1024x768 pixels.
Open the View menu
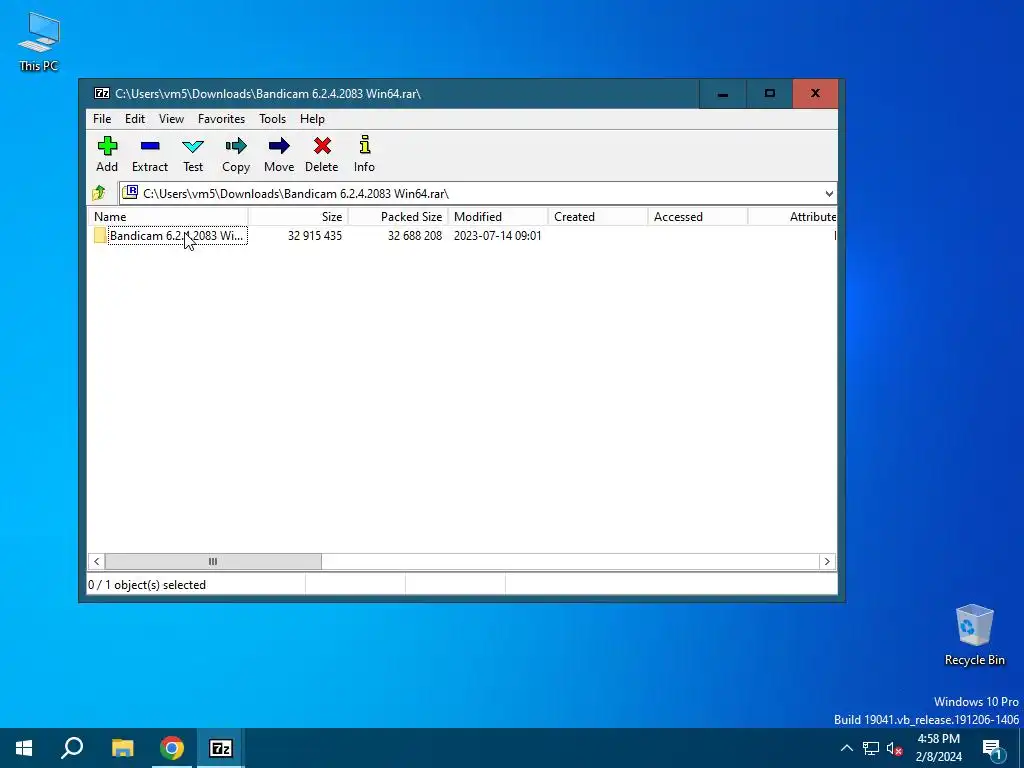[171, 119]
